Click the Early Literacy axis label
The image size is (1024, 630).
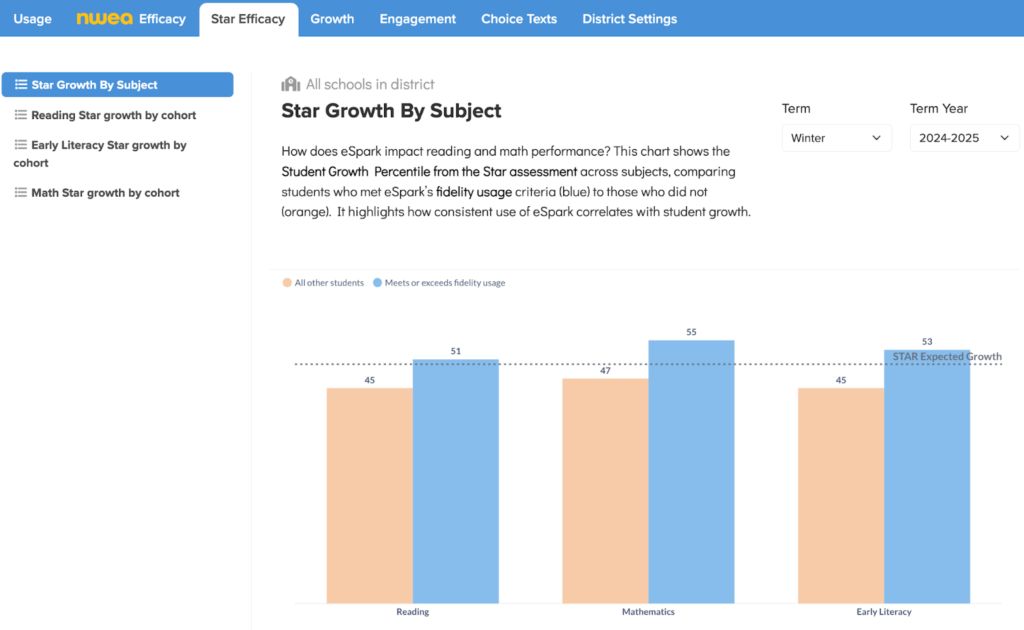point(884,612)
